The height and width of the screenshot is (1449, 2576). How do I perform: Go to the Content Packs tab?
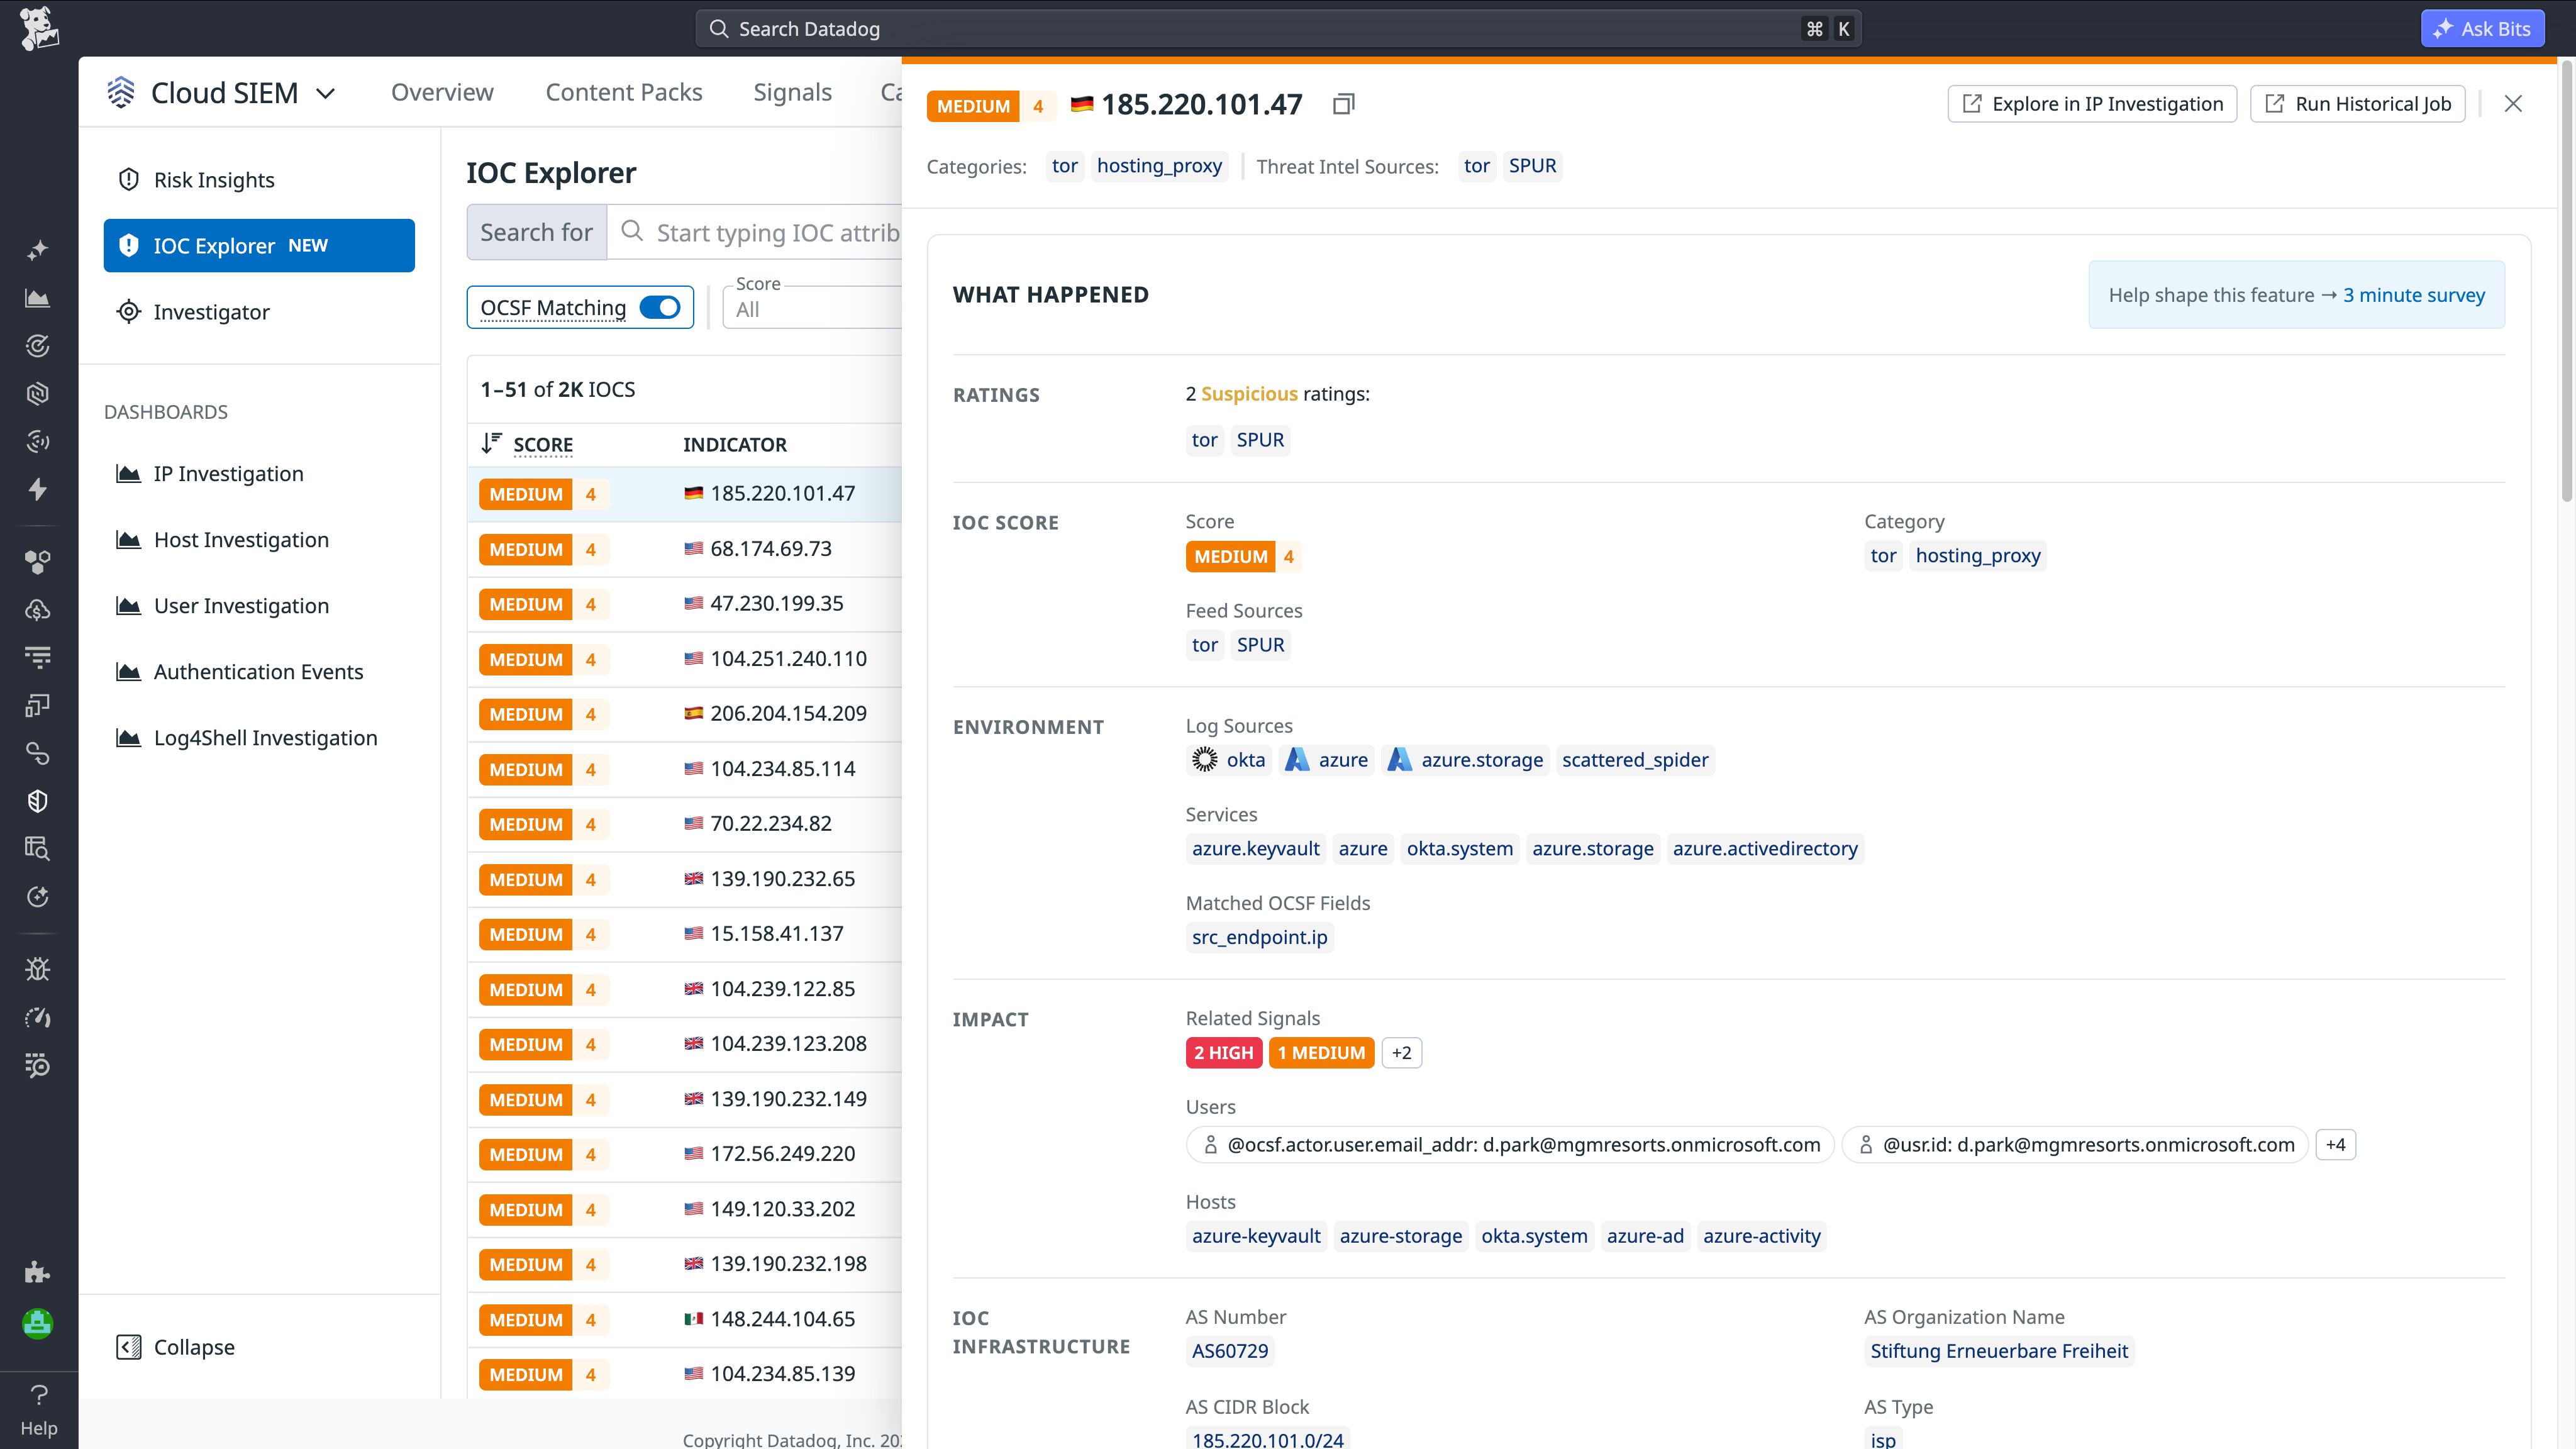[x=624, y=92]
